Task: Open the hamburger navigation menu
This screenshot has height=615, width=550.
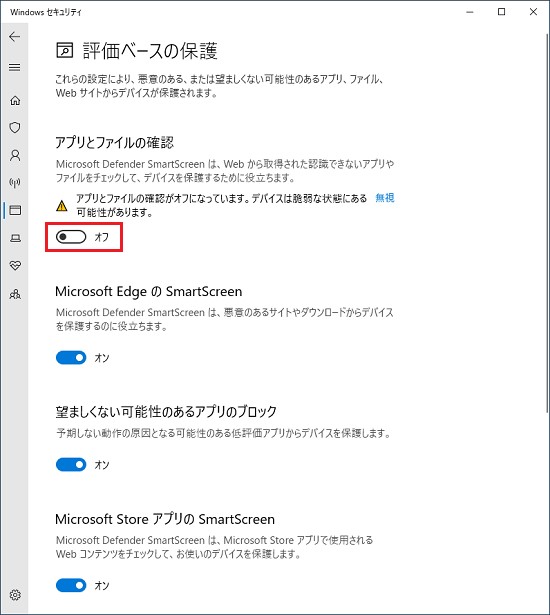Action: pyautogui.click(x=15, y=67)
